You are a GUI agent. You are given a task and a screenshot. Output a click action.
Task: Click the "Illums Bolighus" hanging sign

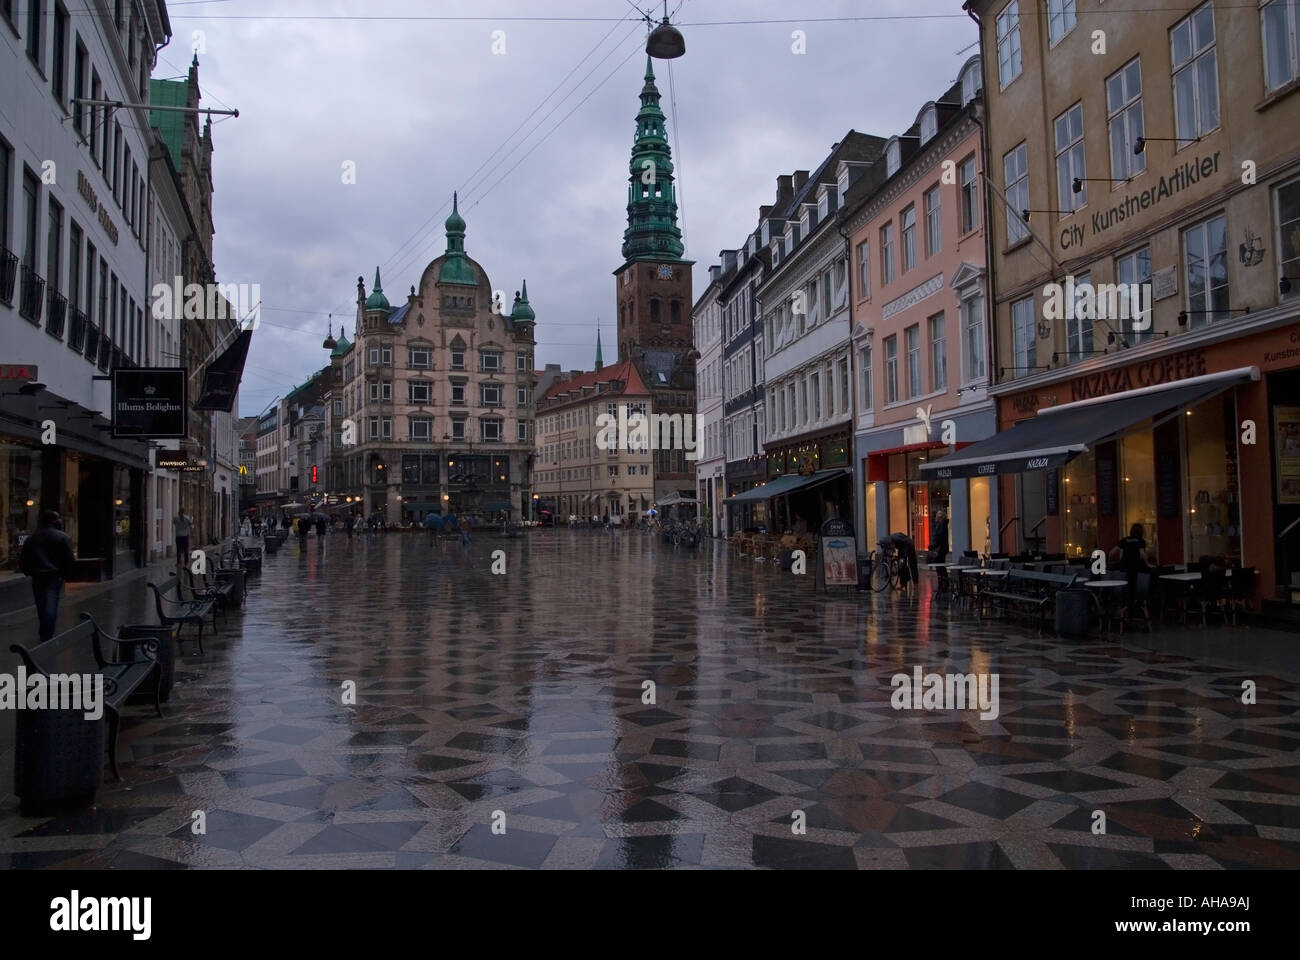[148, 403]
